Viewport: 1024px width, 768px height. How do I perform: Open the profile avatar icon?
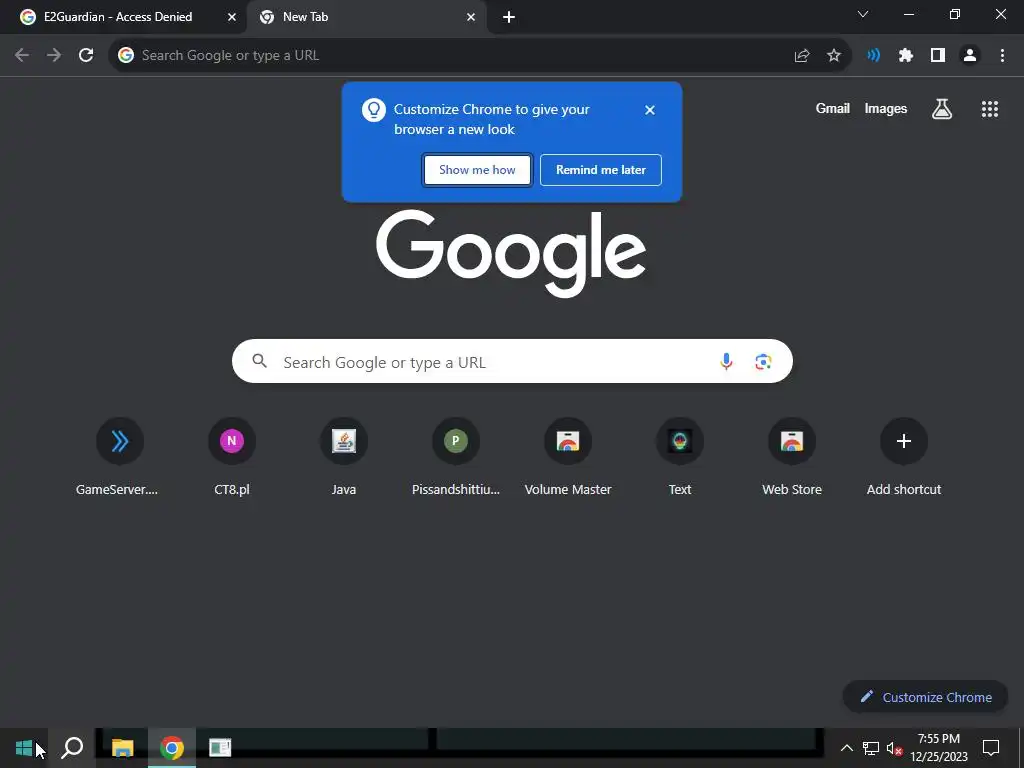(x=970, y=56)
